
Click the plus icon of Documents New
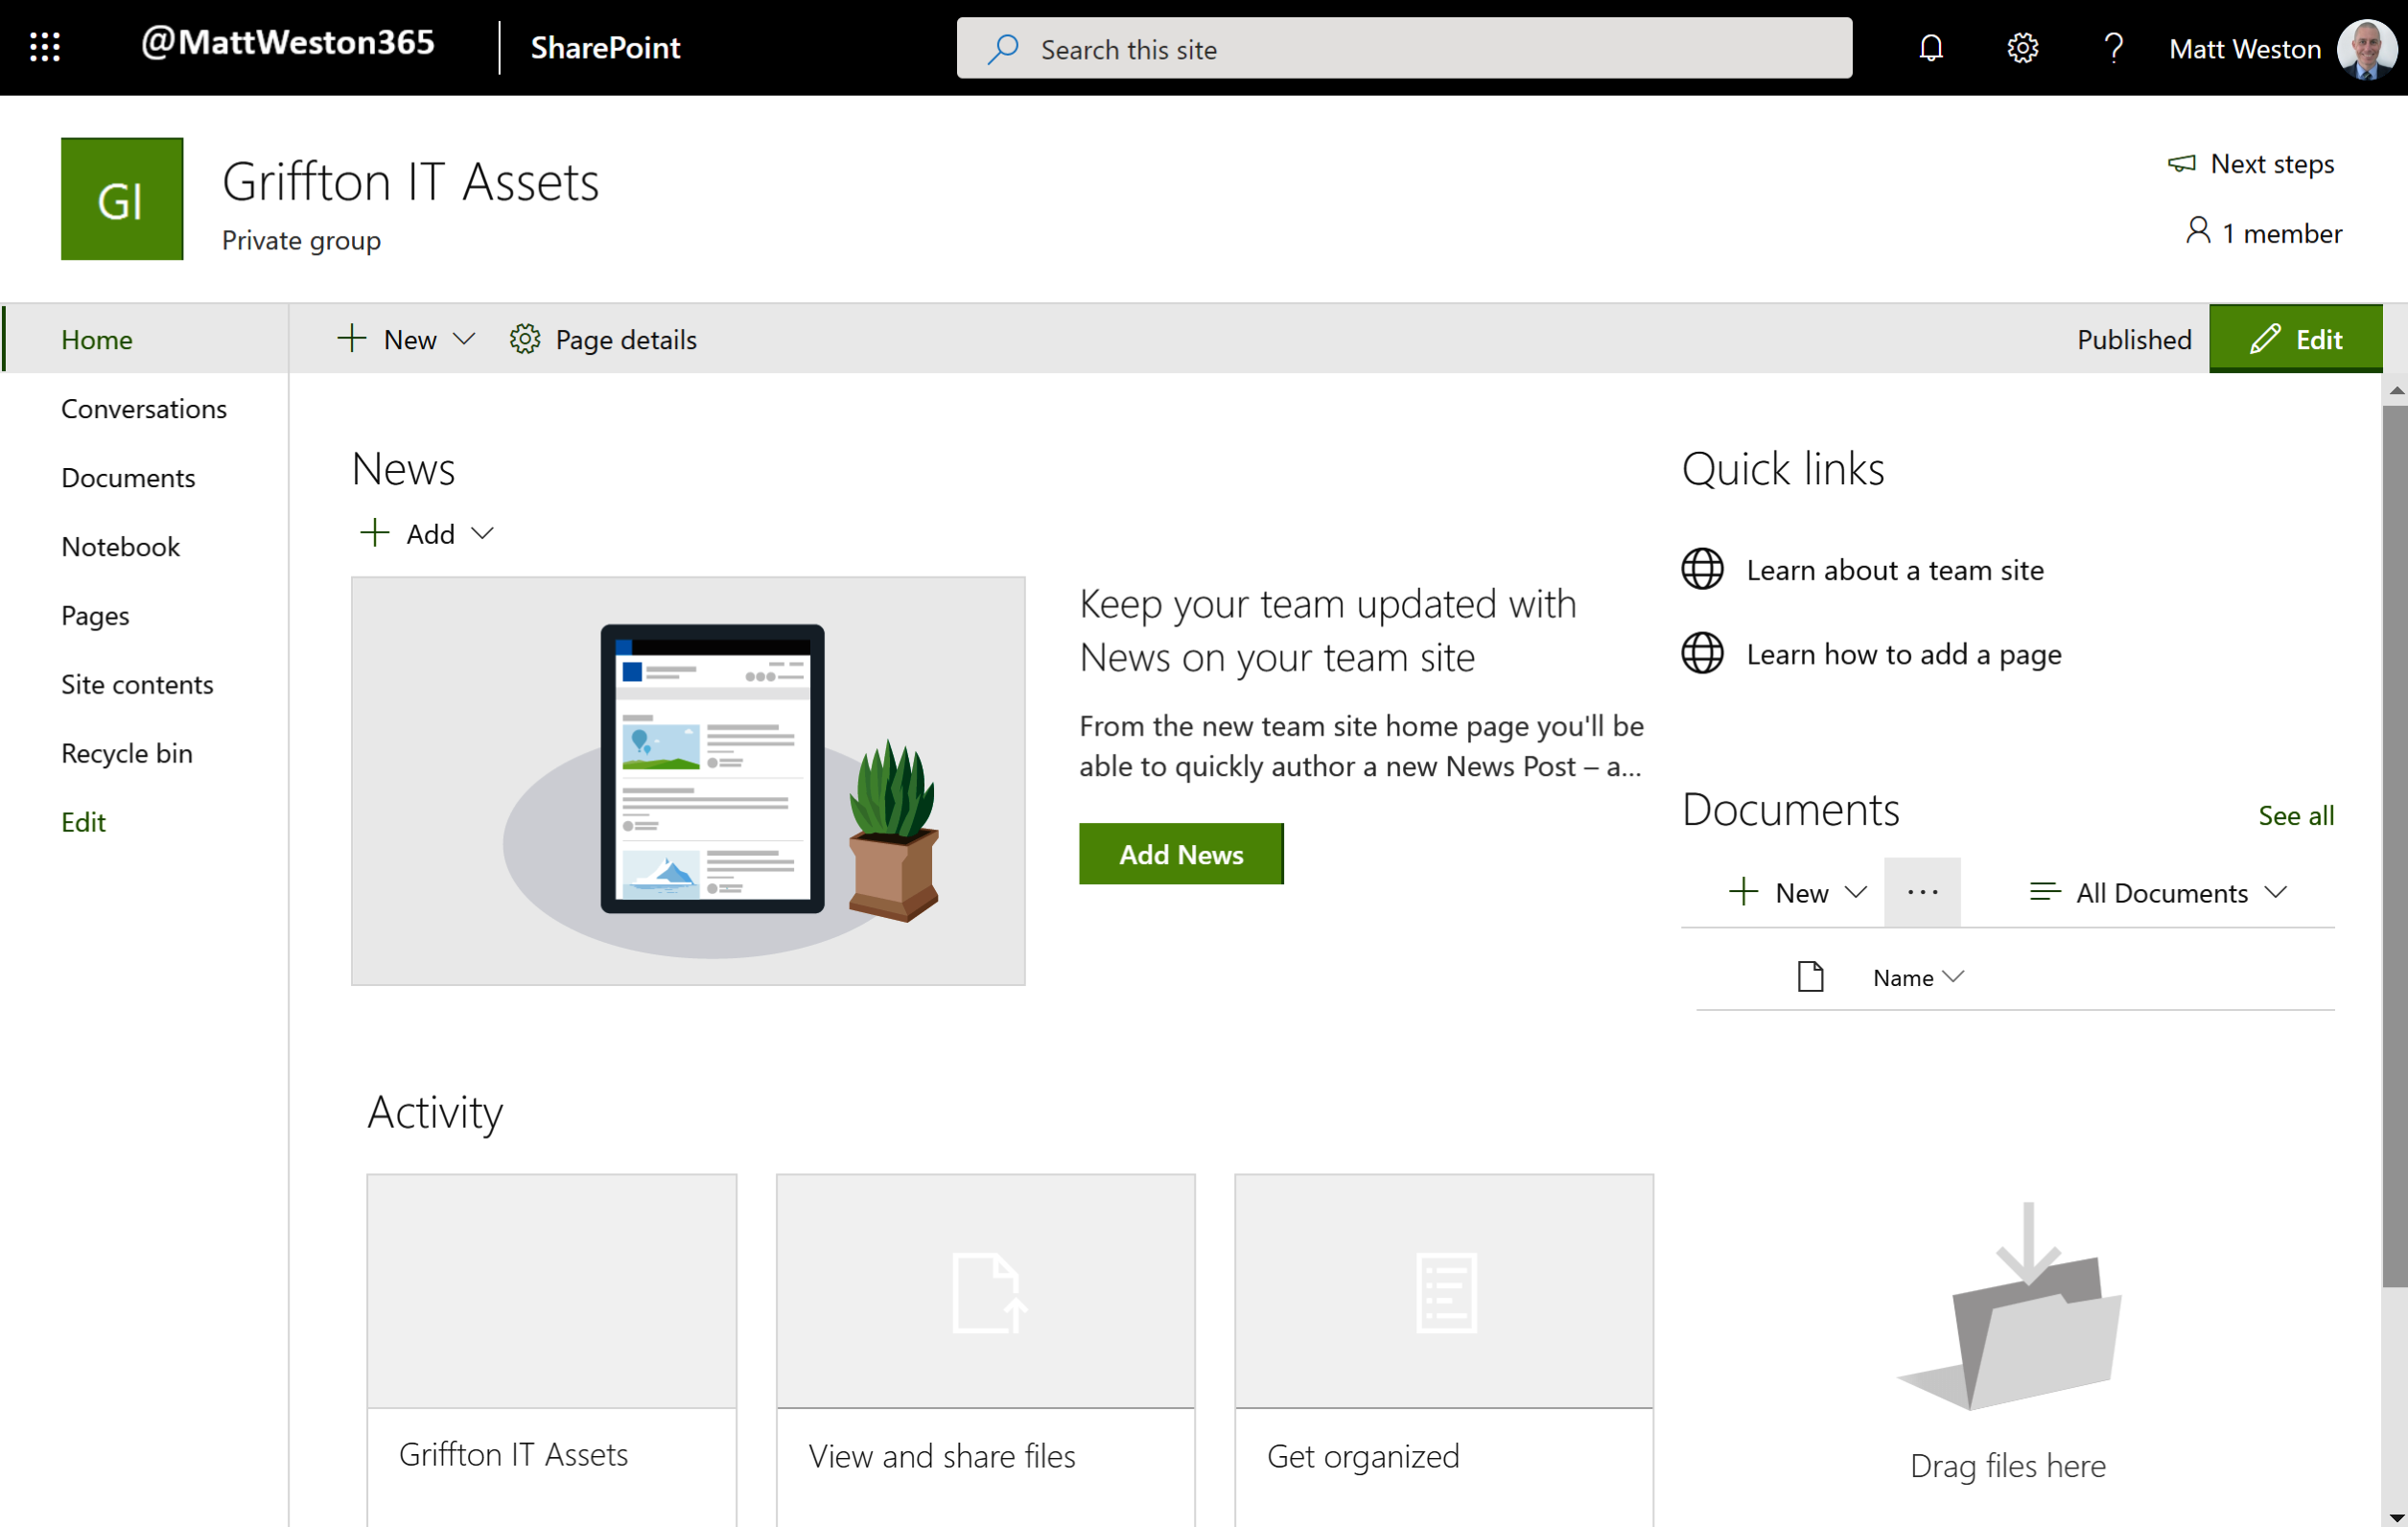1743,891
